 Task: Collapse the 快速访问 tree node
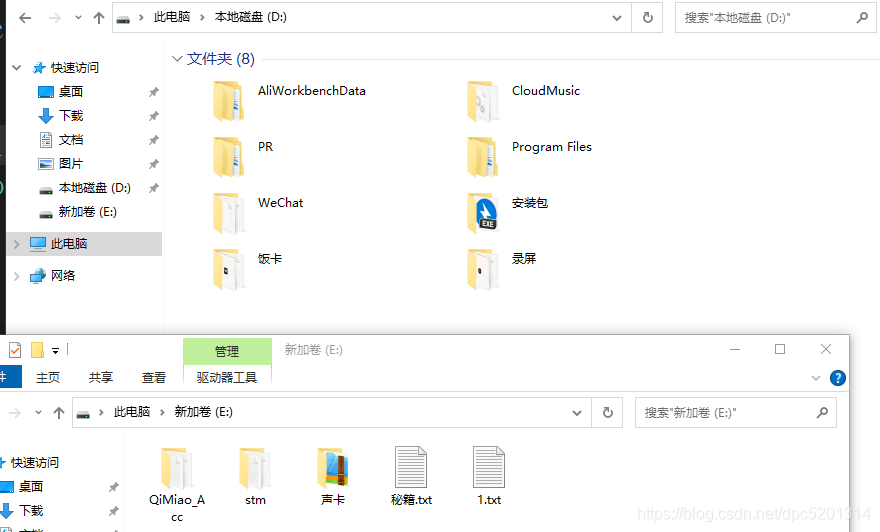[x=16, y=68]
